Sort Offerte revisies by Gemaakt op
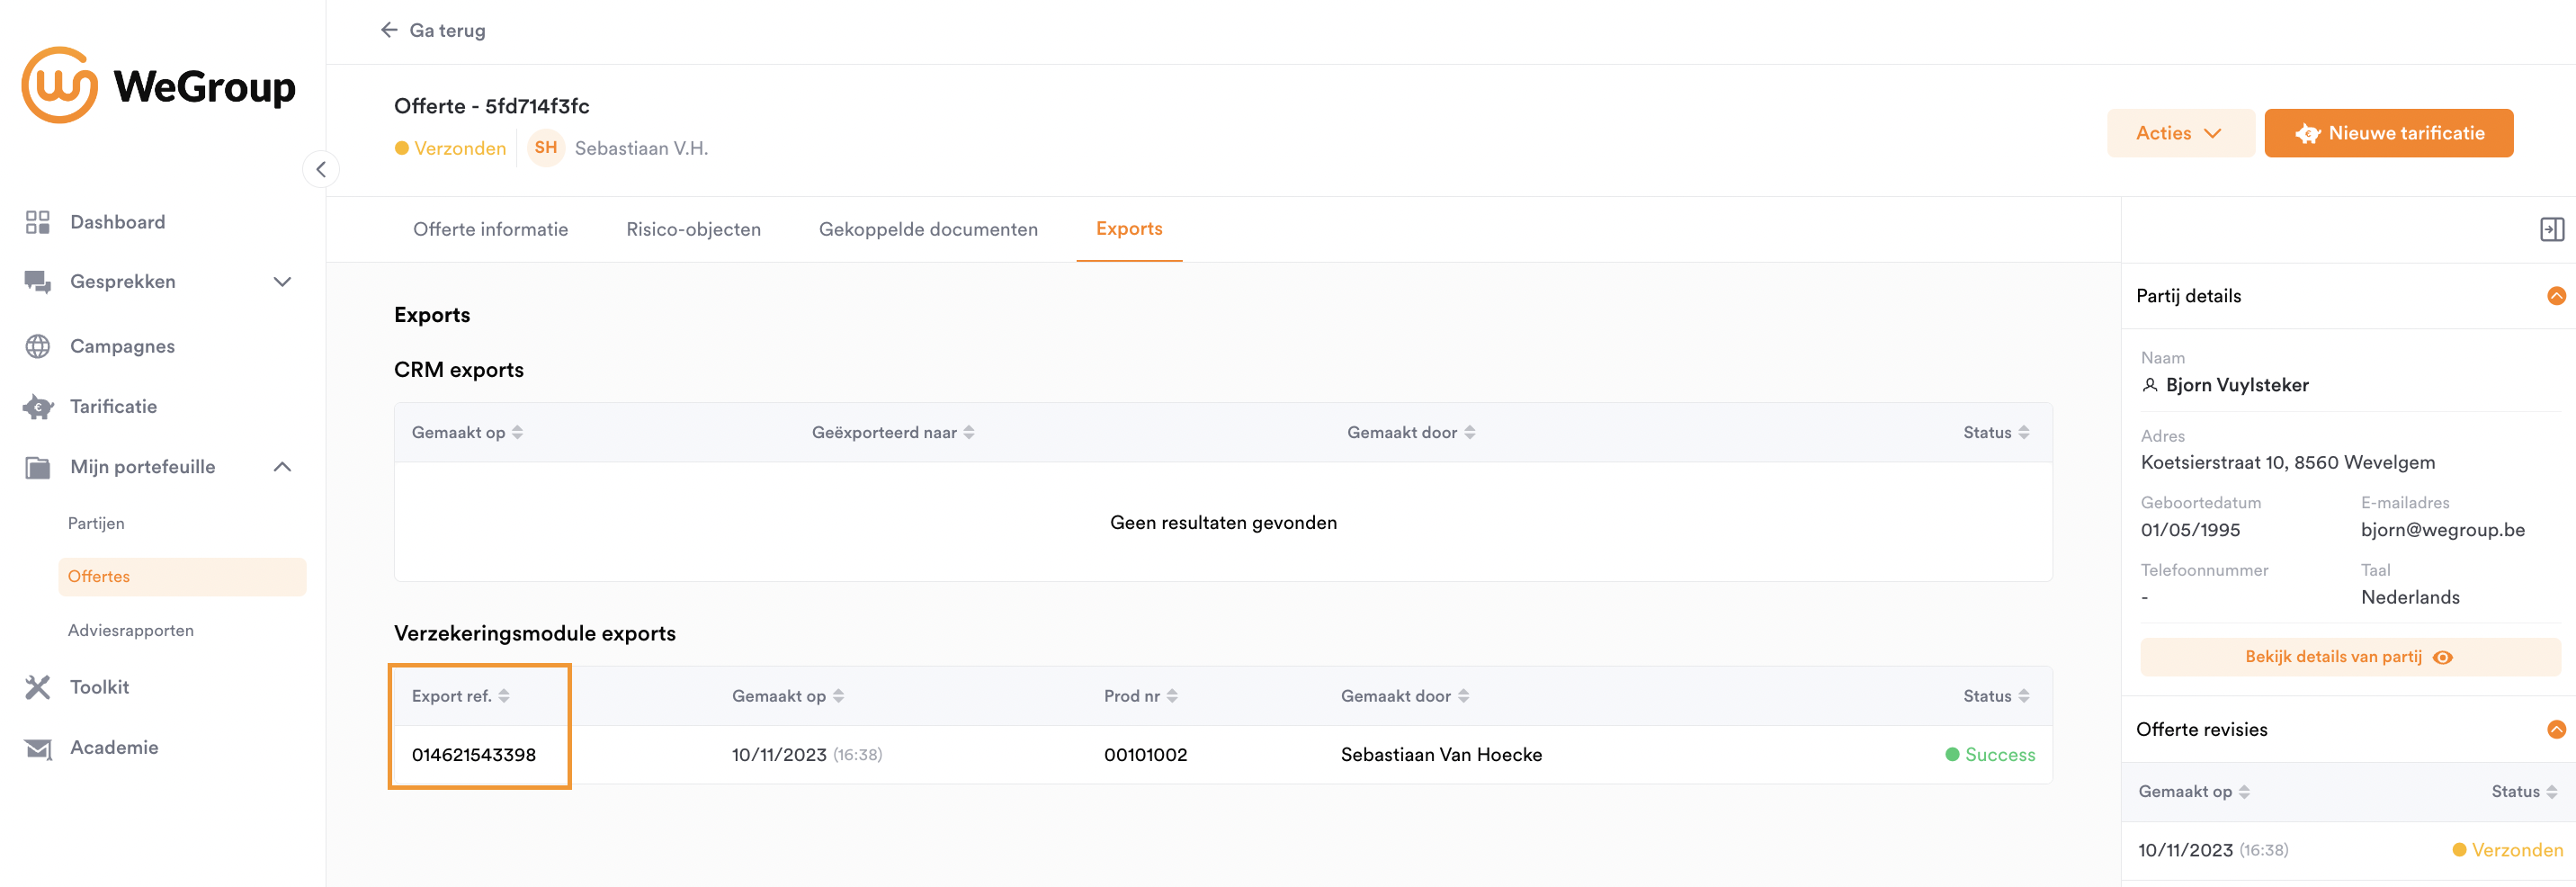This screenshot has height=887, width=2576. [2243, 792]
